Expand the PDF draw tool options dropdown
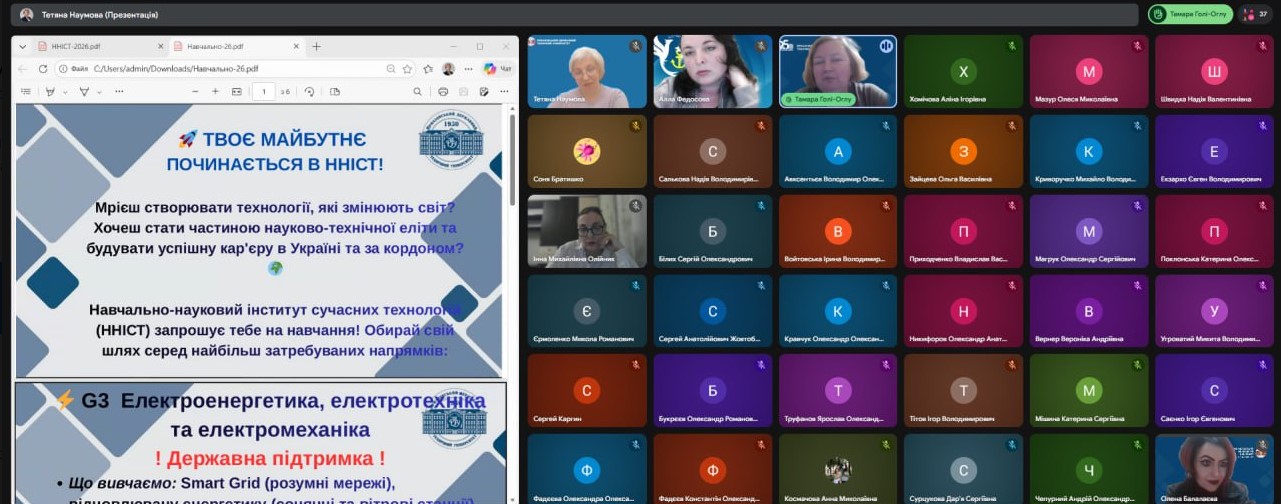Viewport: 1281px width, 504px height. [x=99, y=92]
